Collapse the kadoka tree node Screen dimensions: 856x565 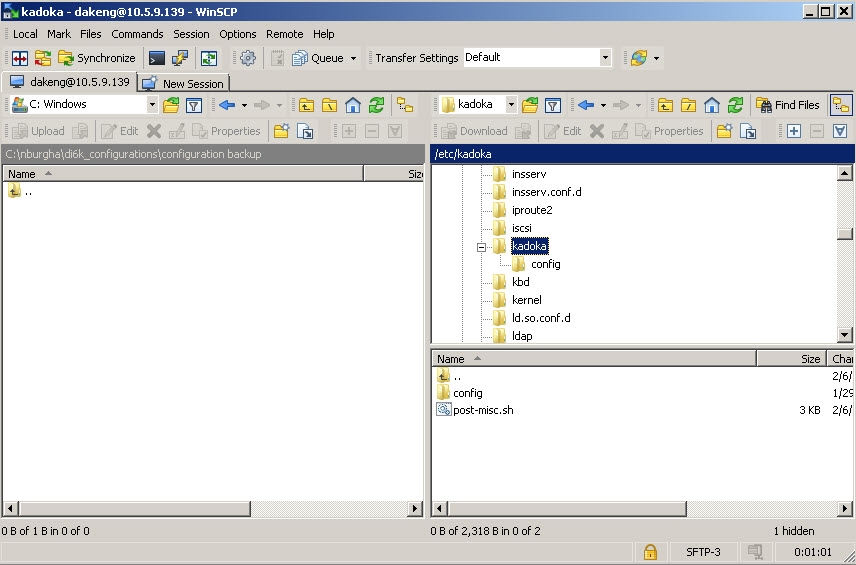click(x=481, y=247)
